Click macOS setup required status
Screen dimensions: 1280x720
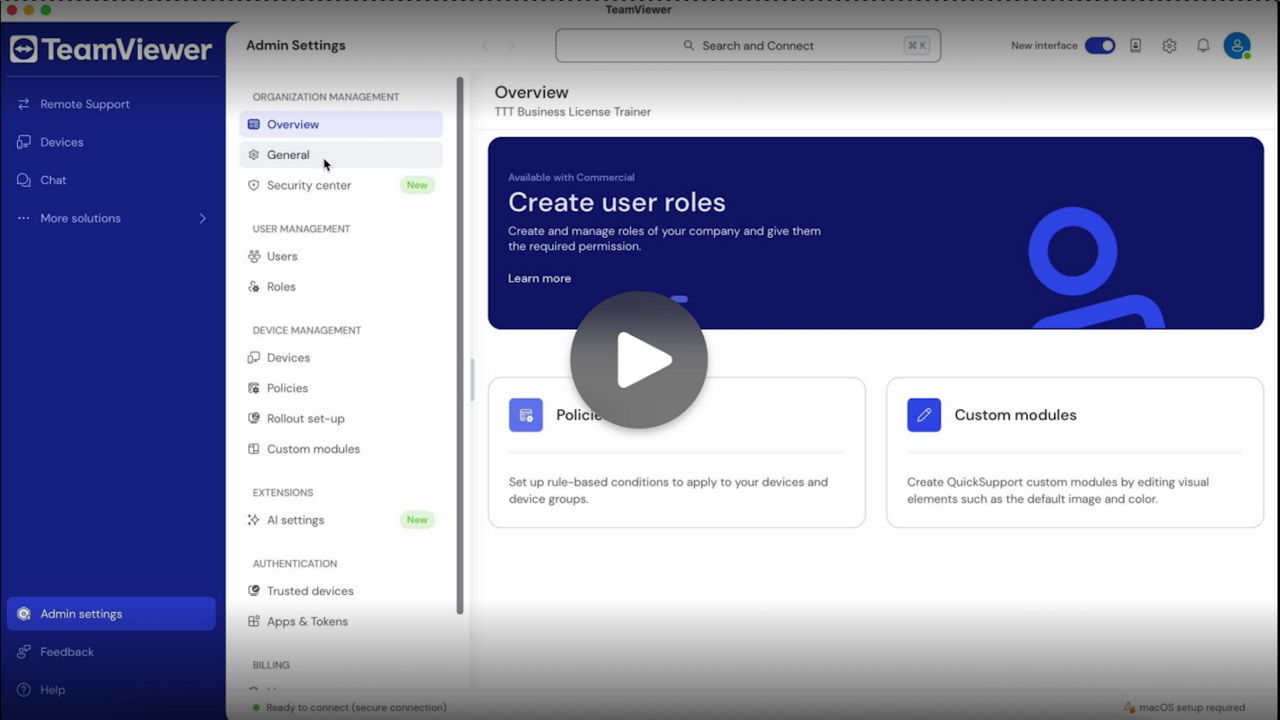1185,707
